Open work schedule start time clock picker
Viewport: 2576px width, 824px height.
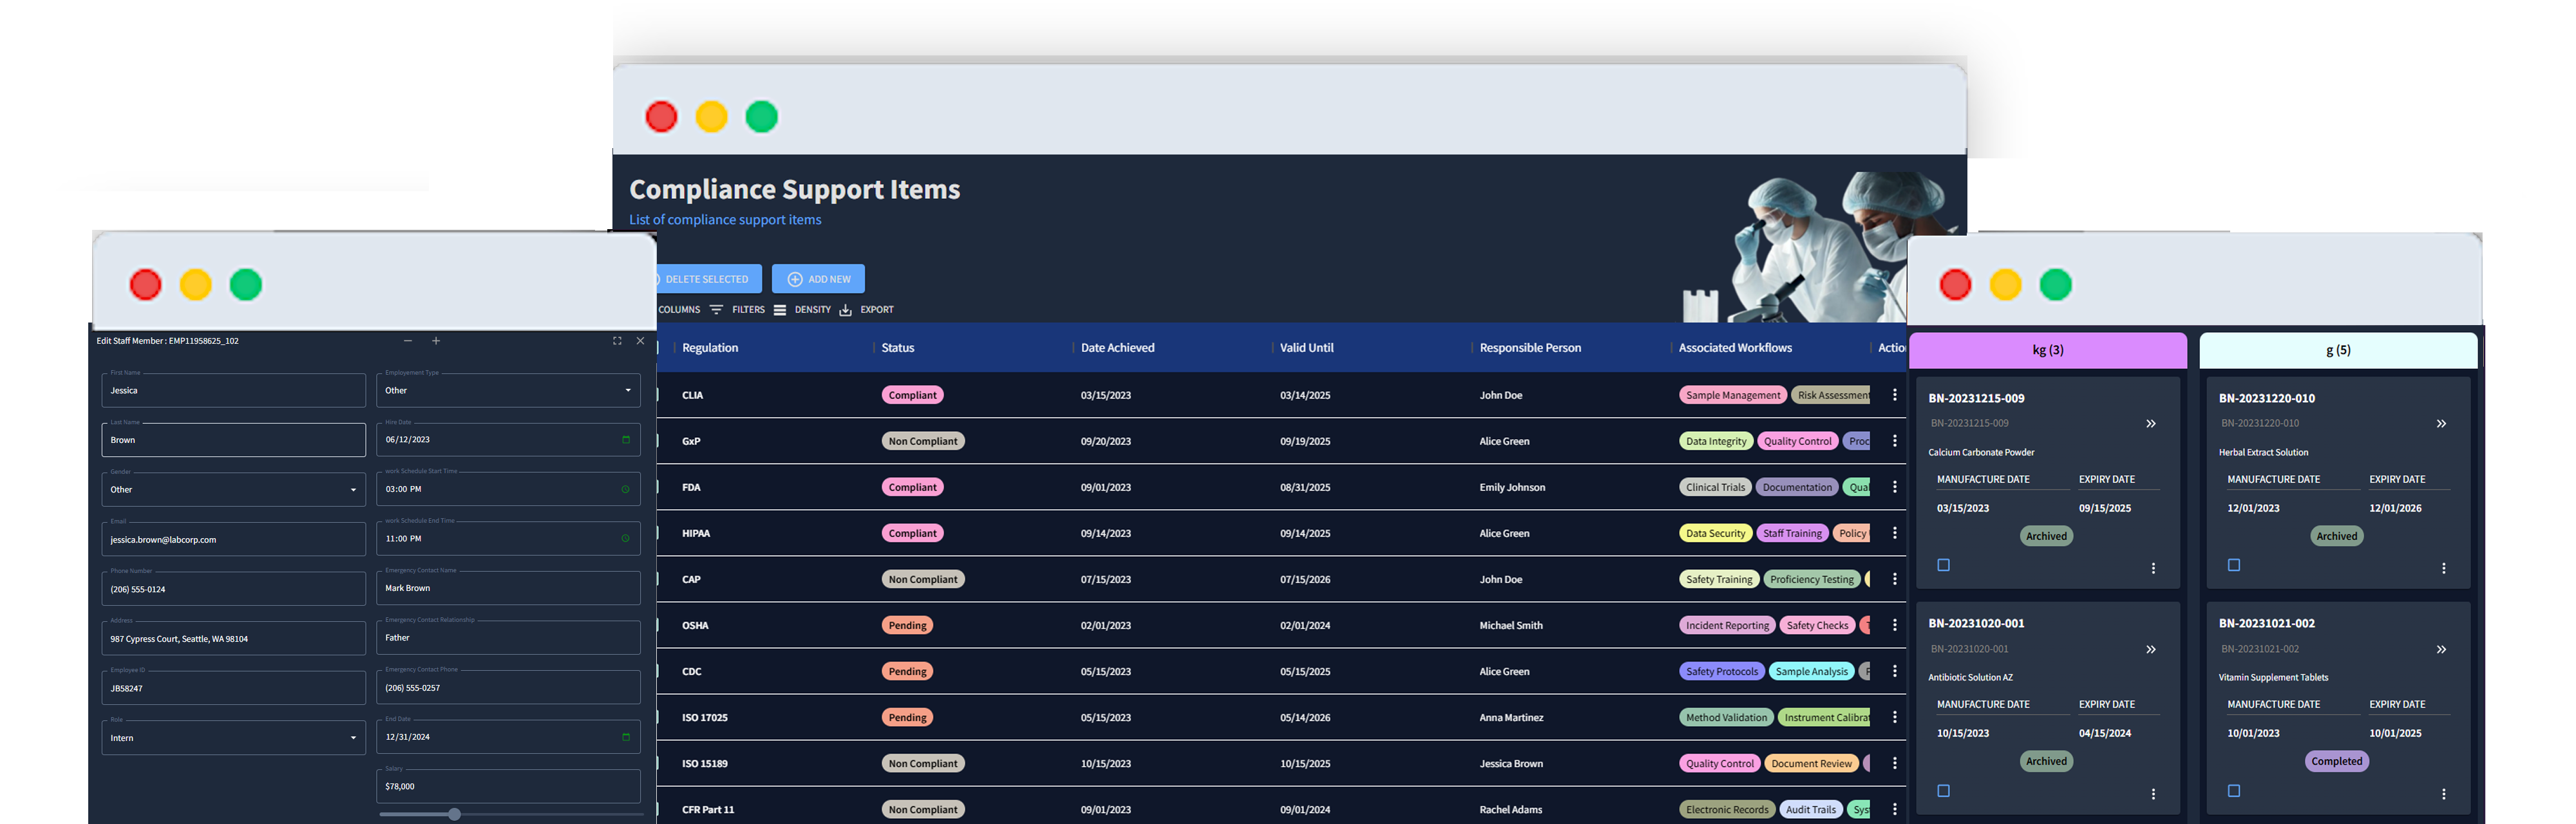point(626,489)
